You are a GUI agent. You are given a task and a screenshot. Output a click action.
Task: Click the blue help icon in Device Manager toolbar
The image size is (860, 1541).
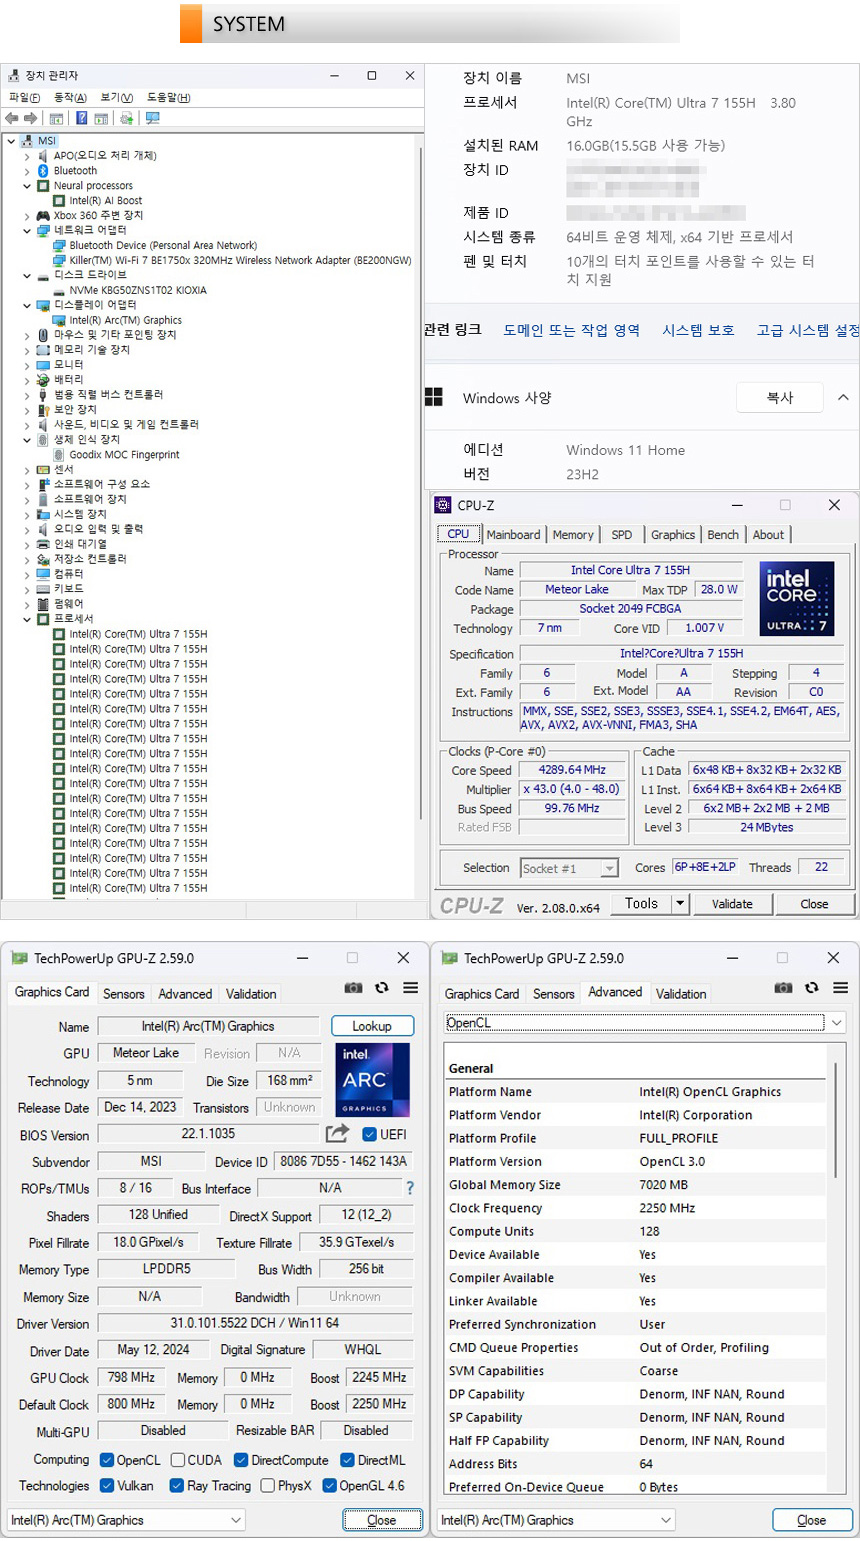point(81,118)
